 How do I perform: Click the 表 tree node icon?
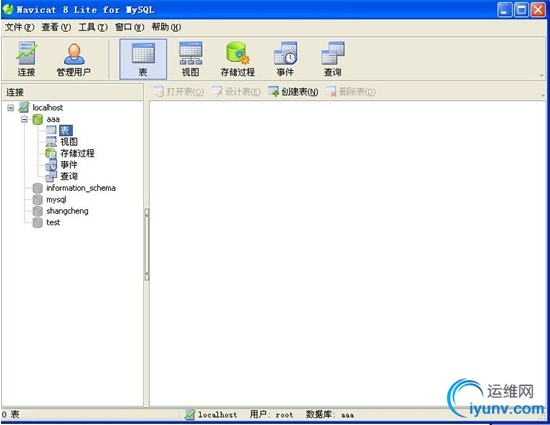[x=51, y=130]
